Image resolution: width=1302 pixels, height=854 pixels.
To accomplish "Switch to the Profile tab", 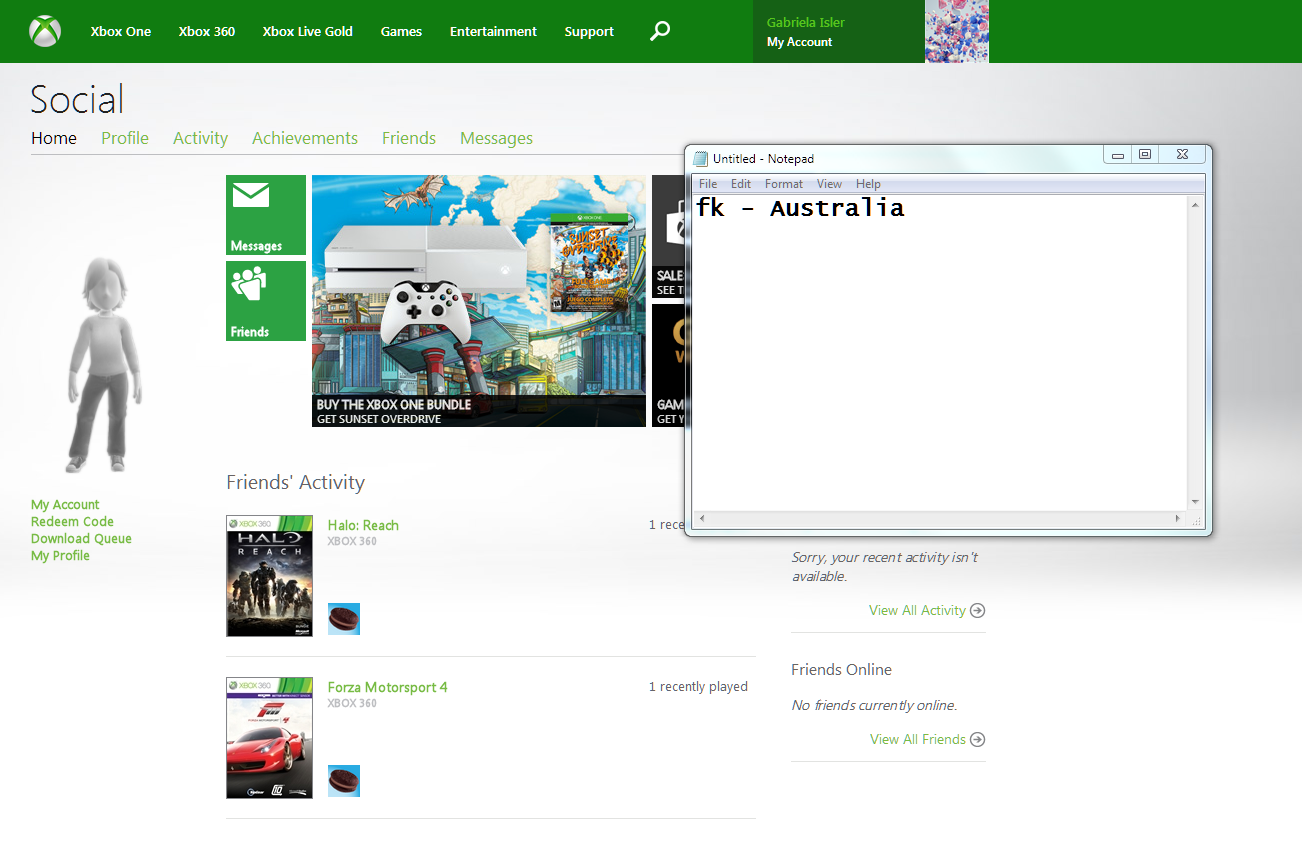I will point(125,138).
